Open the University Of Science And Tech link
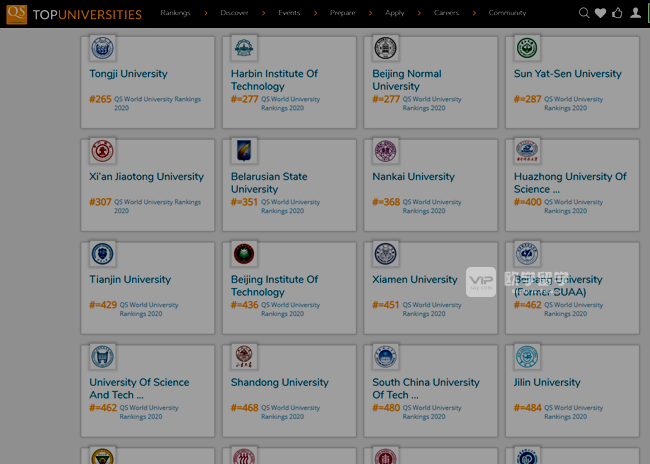The width and height of the screenshot is (650, 464). coord(139,389)
